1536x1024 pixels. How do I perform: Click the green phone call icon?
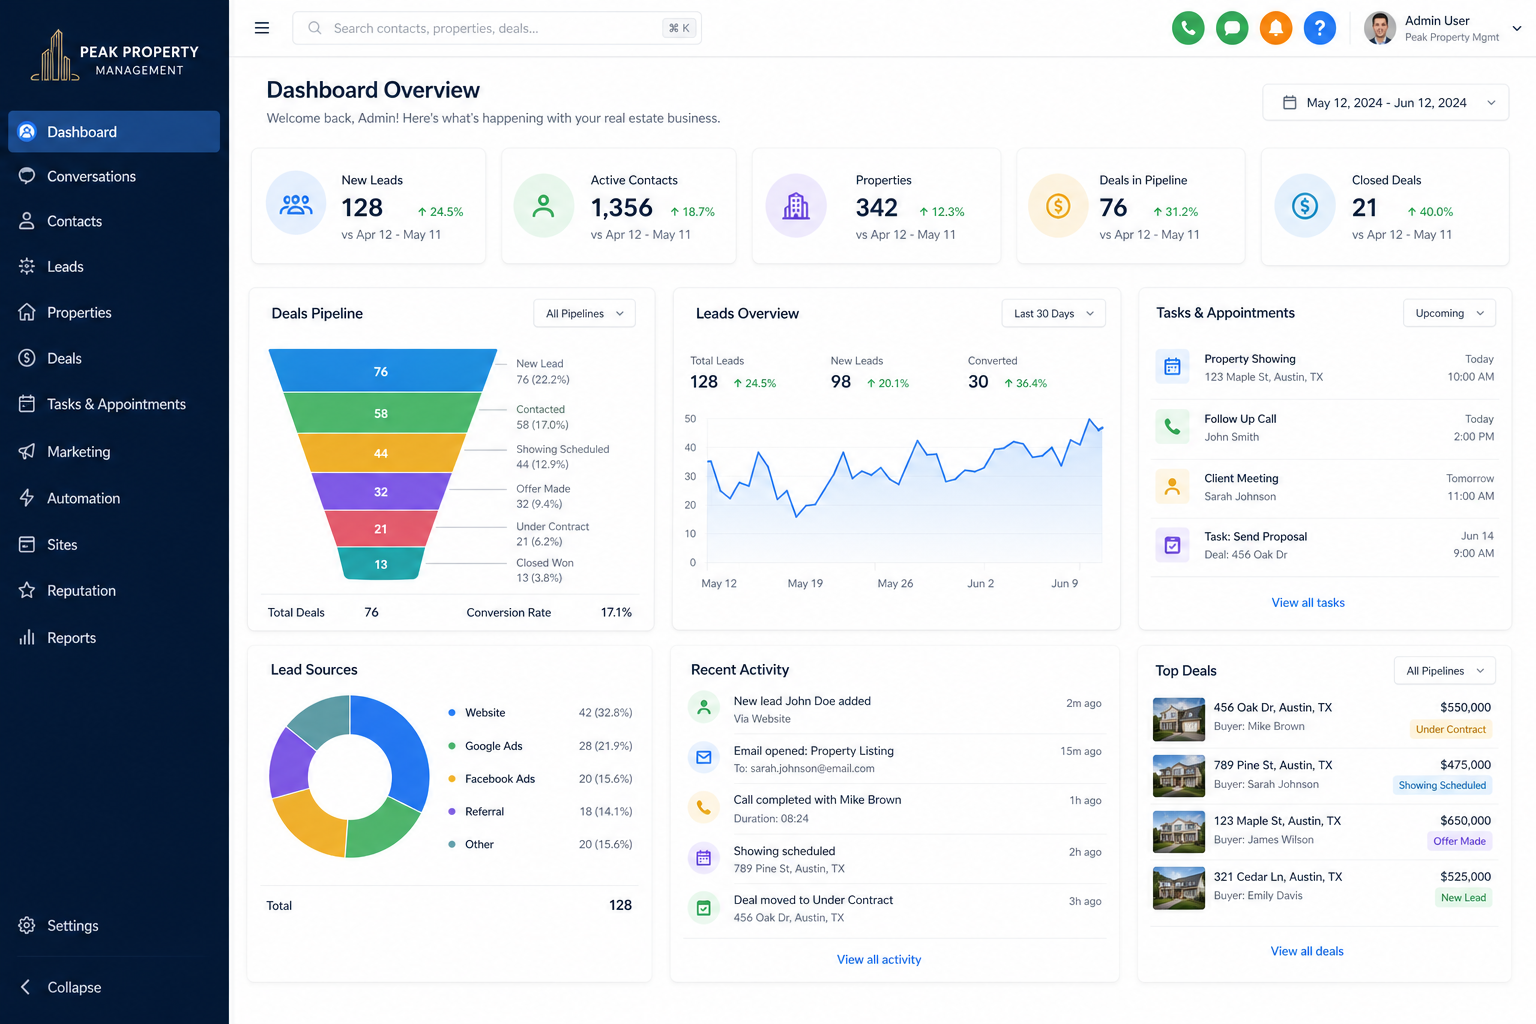tap(1188, 28)
